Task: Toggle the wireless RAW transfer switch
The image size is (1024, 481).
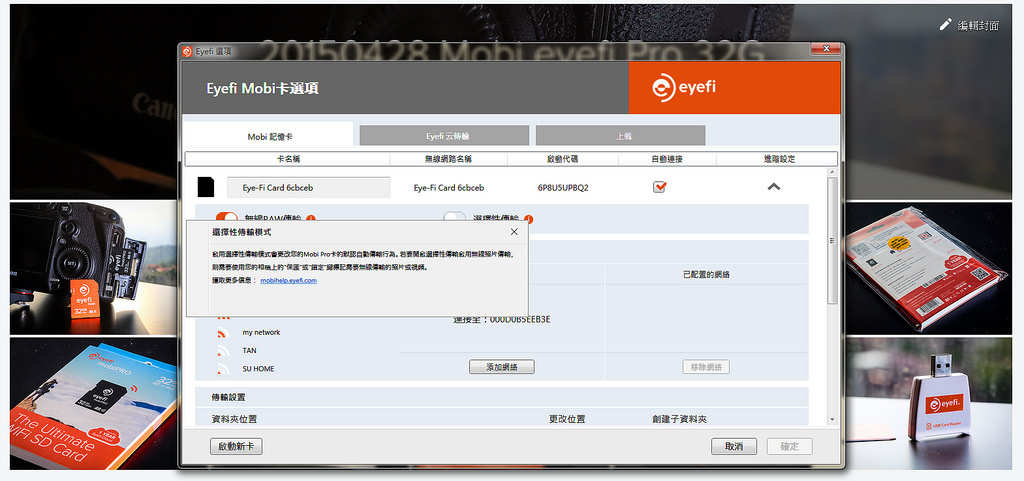Action: 227,217
